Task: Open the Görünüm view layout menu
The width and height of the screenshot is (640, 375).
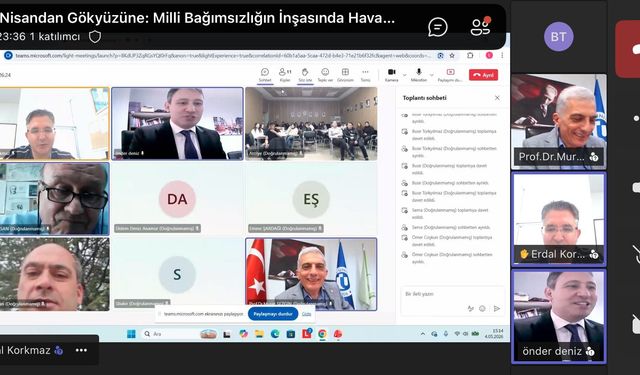Action: click(345, 75)
